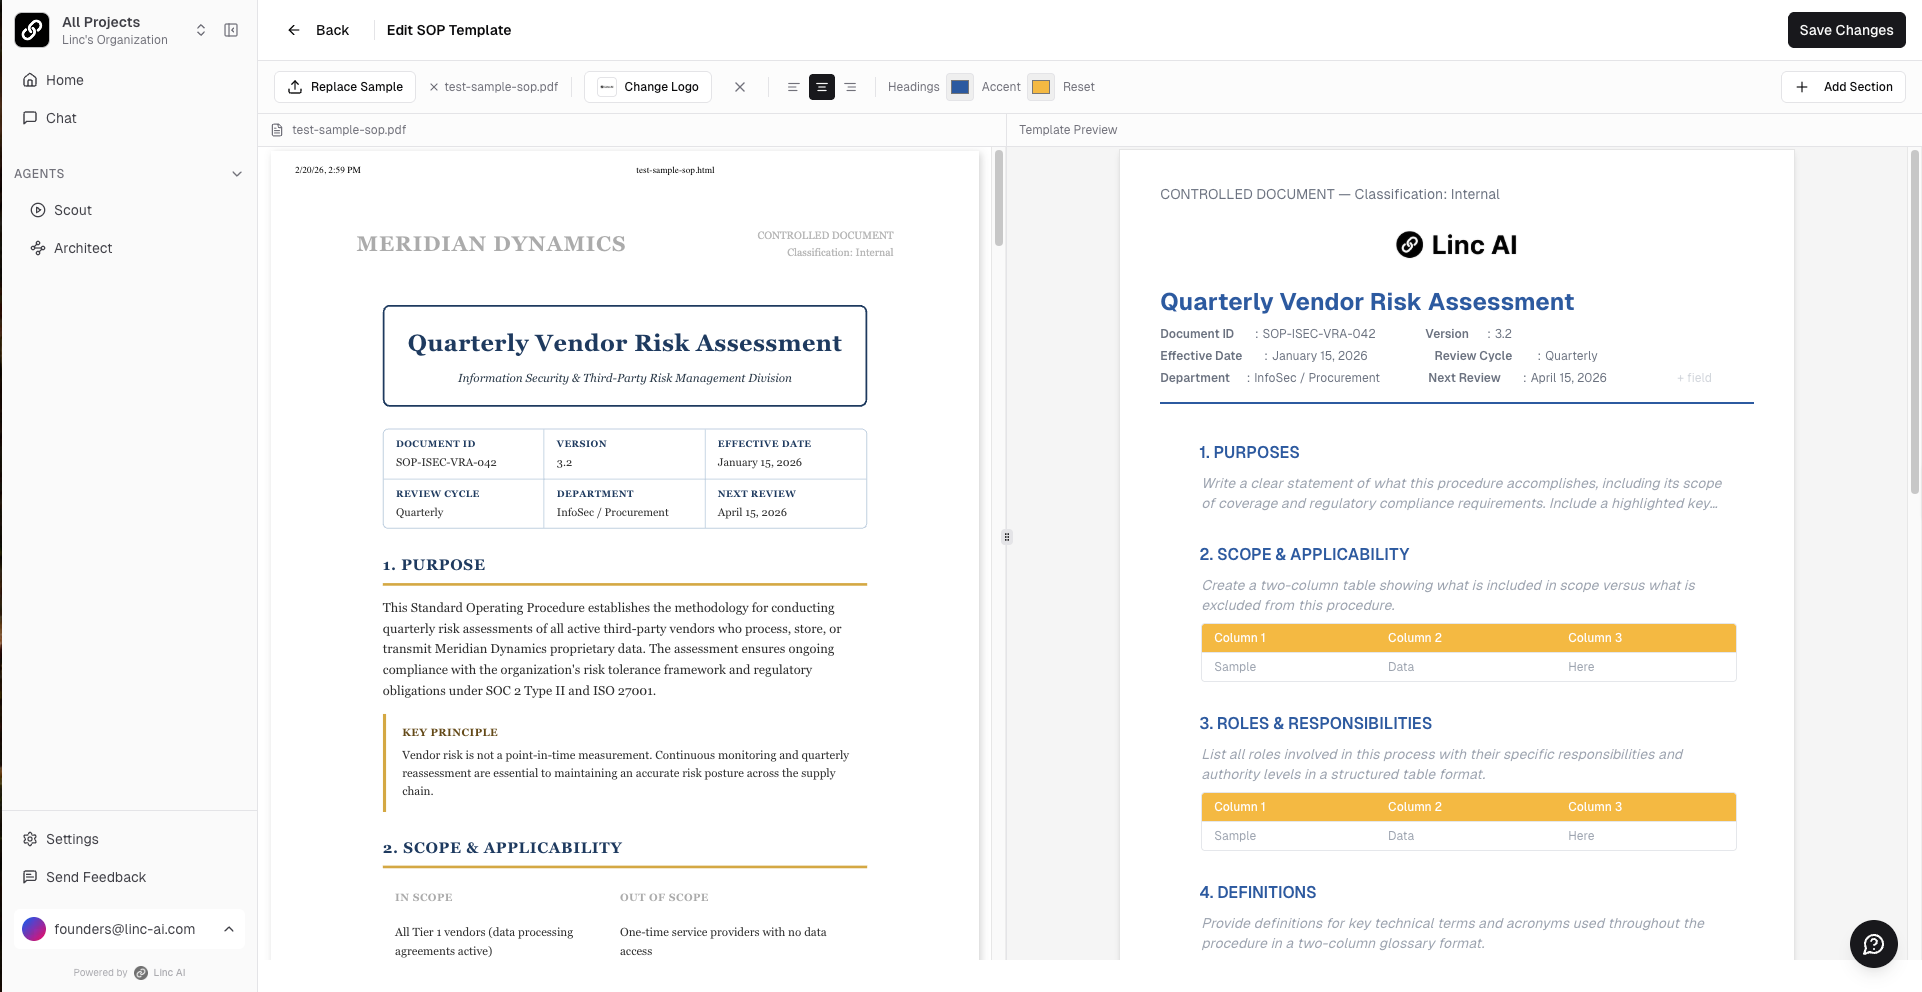Click the Save Changes button
The width and height of the screenshot is (1922, 992).
click(1846, 30)
